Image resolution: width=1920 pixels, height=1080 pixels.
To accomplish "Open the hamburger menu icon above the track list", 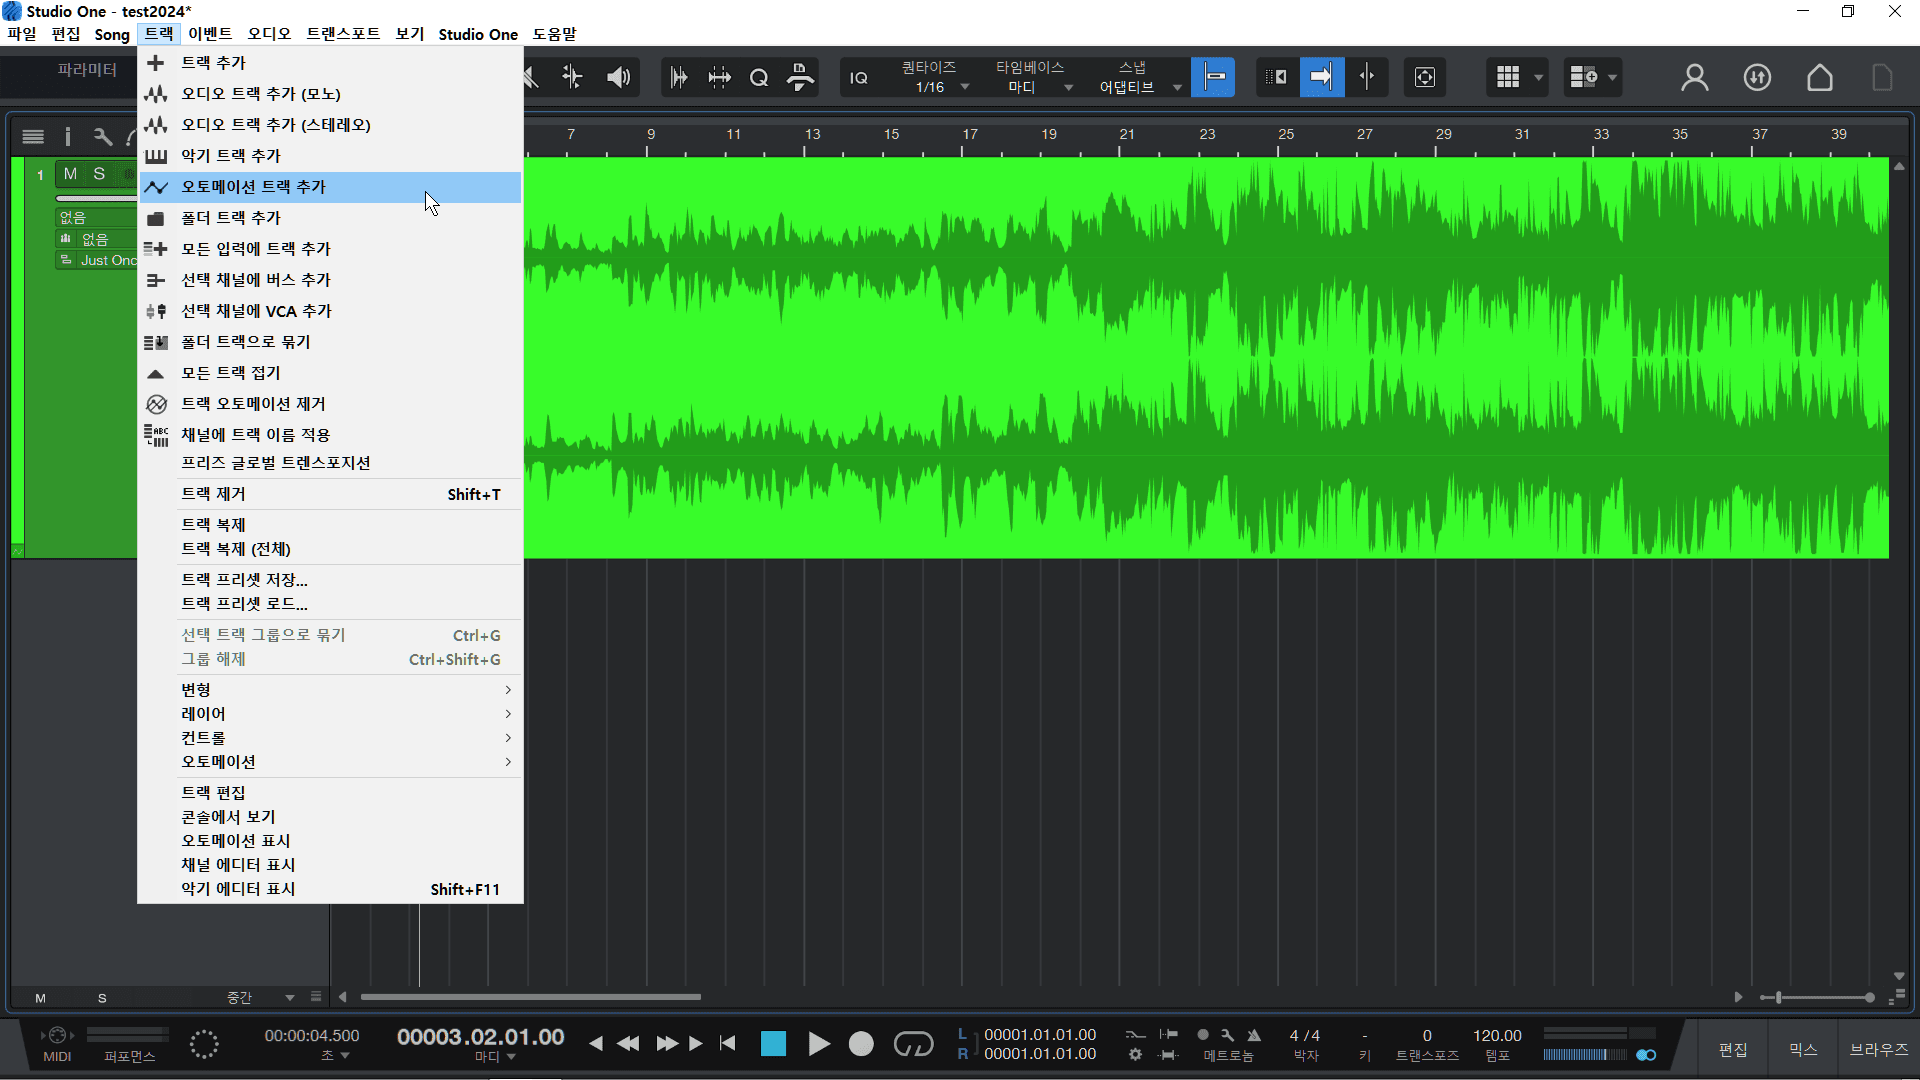I will [x=33, y=136].
